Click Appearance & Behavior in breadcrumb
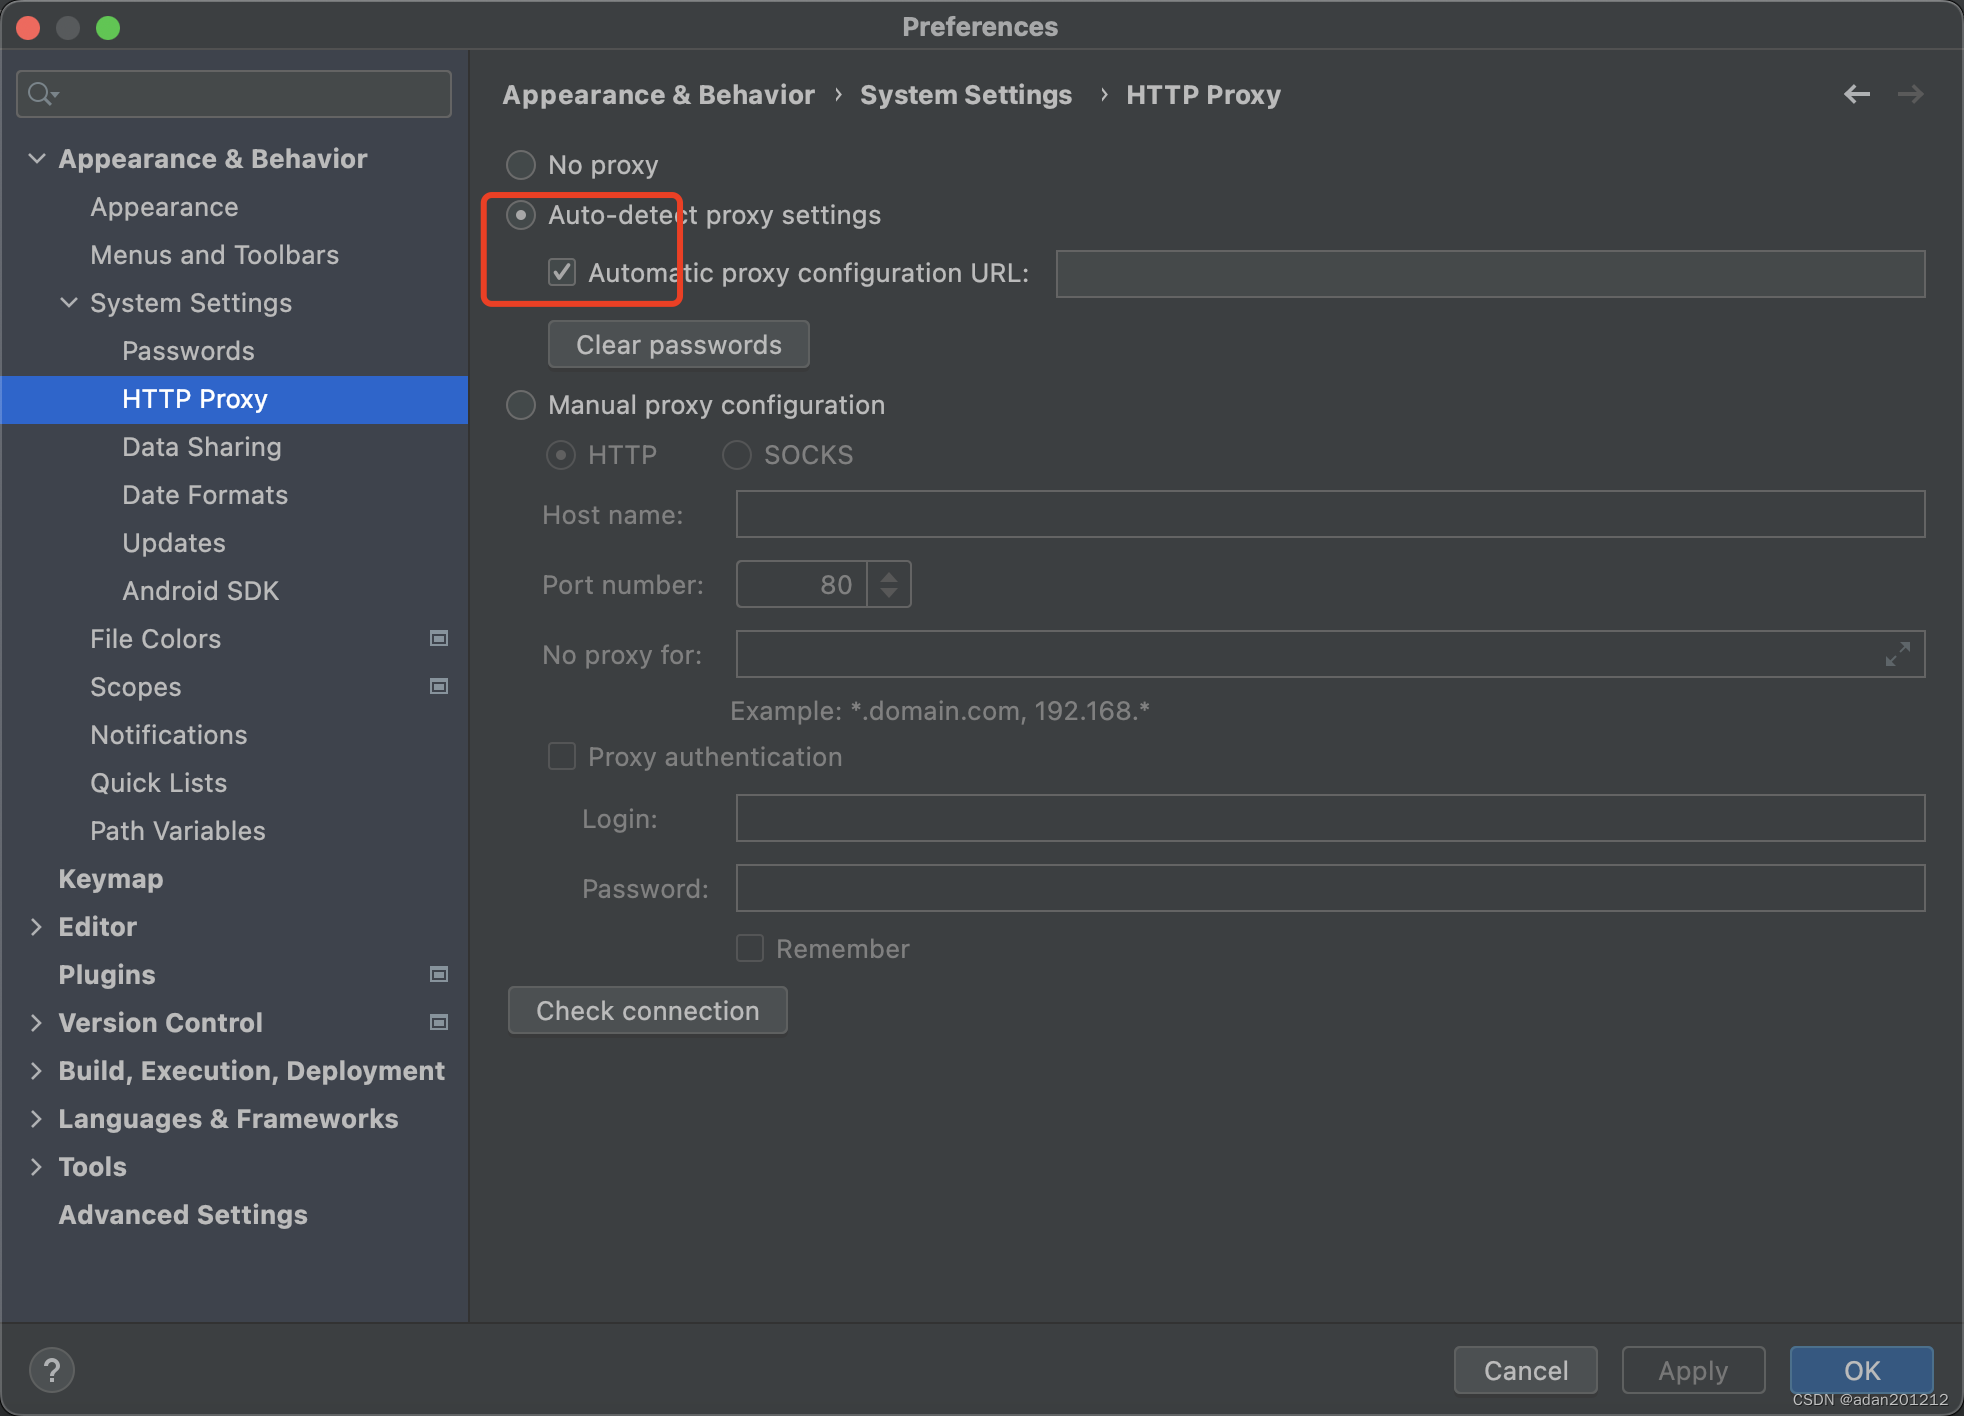1964x1416 pixels. coord(659,95)
